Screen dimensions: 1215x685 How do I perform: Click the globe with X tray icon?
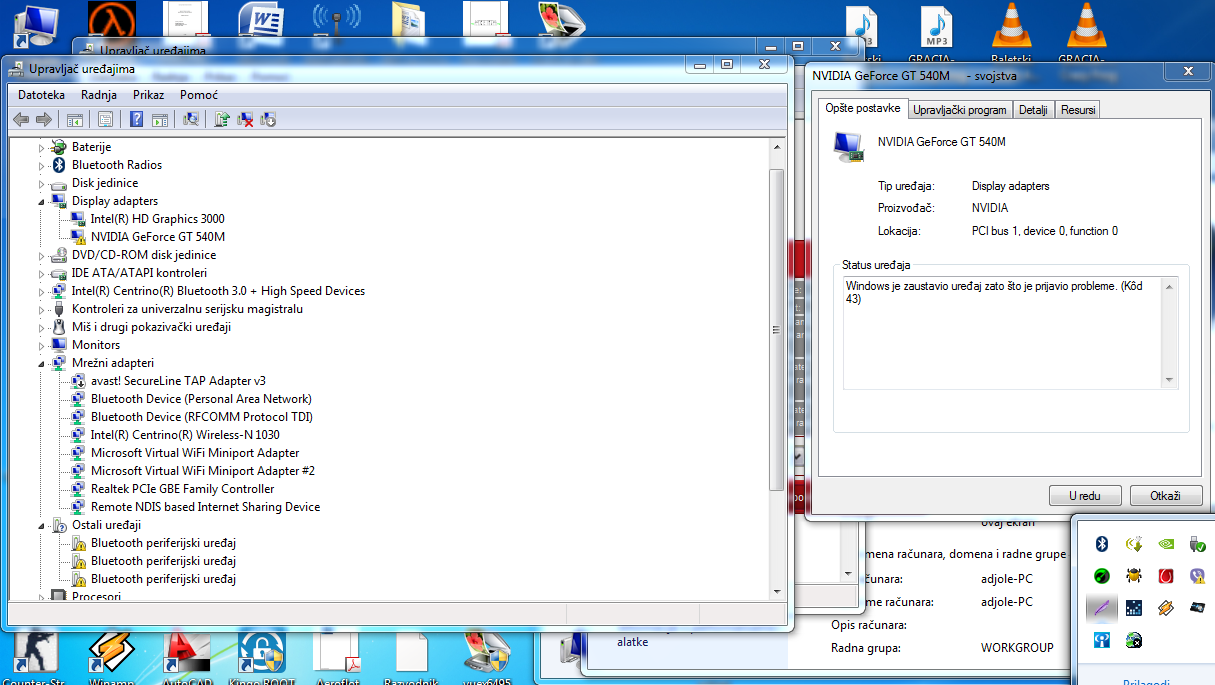click(x=1134, y=639)
